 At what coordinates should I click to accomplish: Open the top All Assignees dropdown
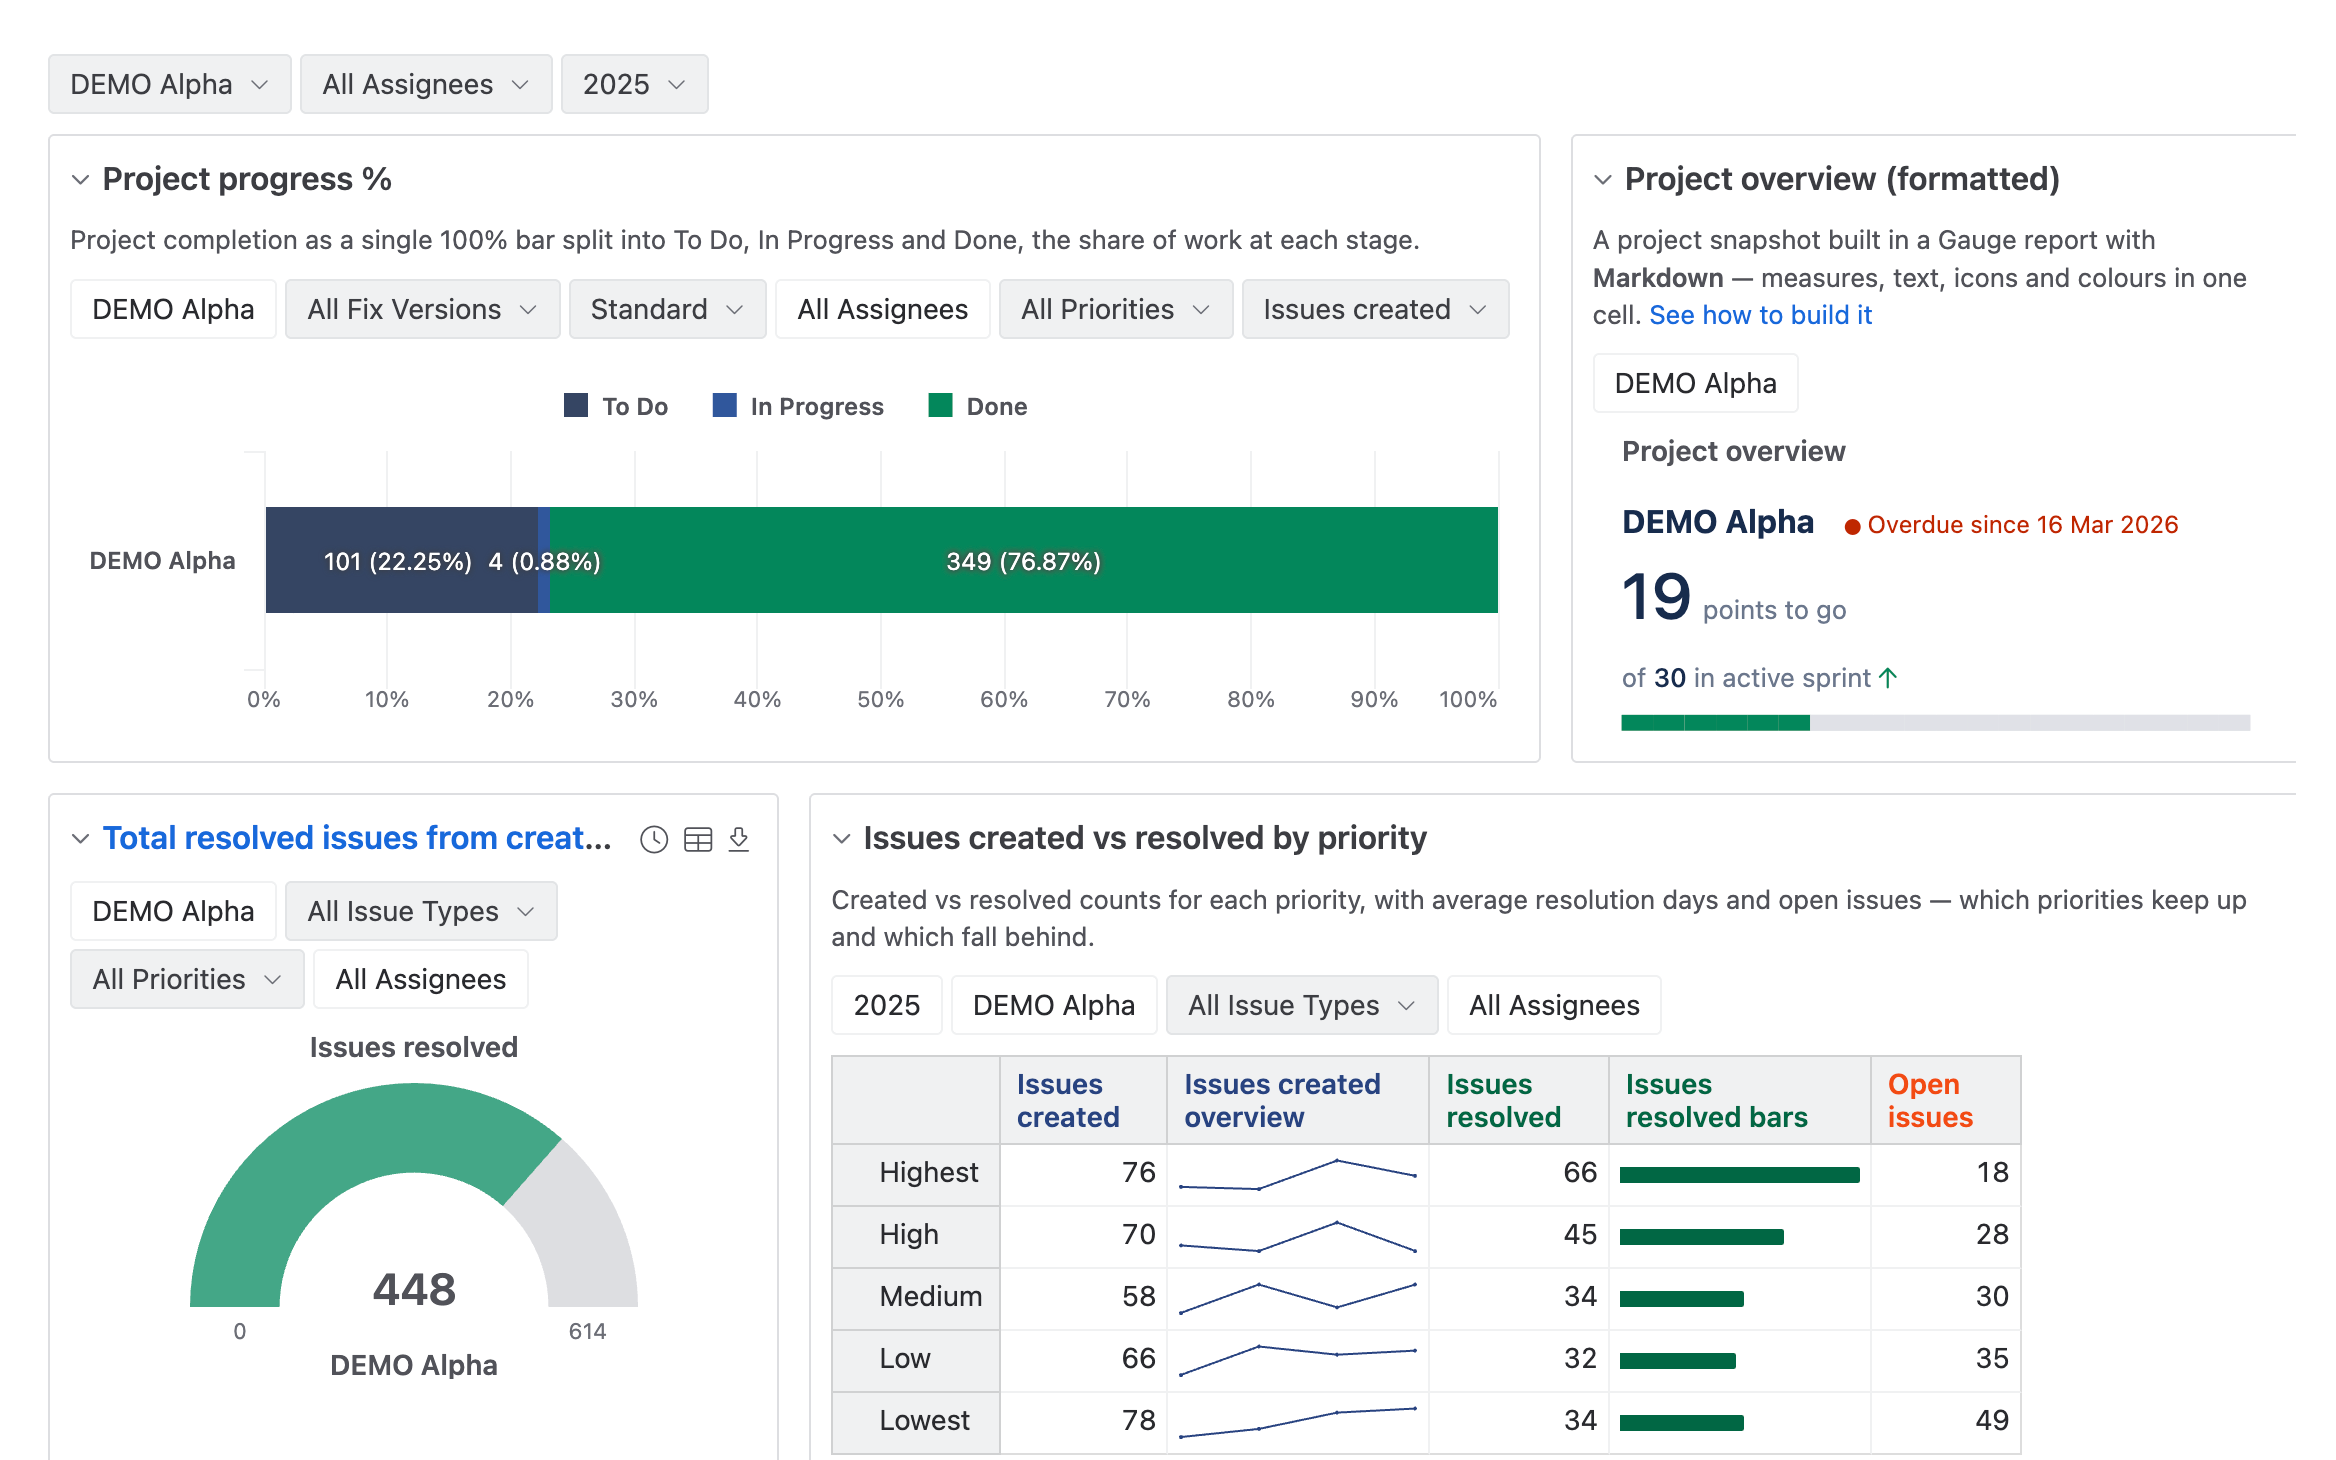[x=426, y=84]
